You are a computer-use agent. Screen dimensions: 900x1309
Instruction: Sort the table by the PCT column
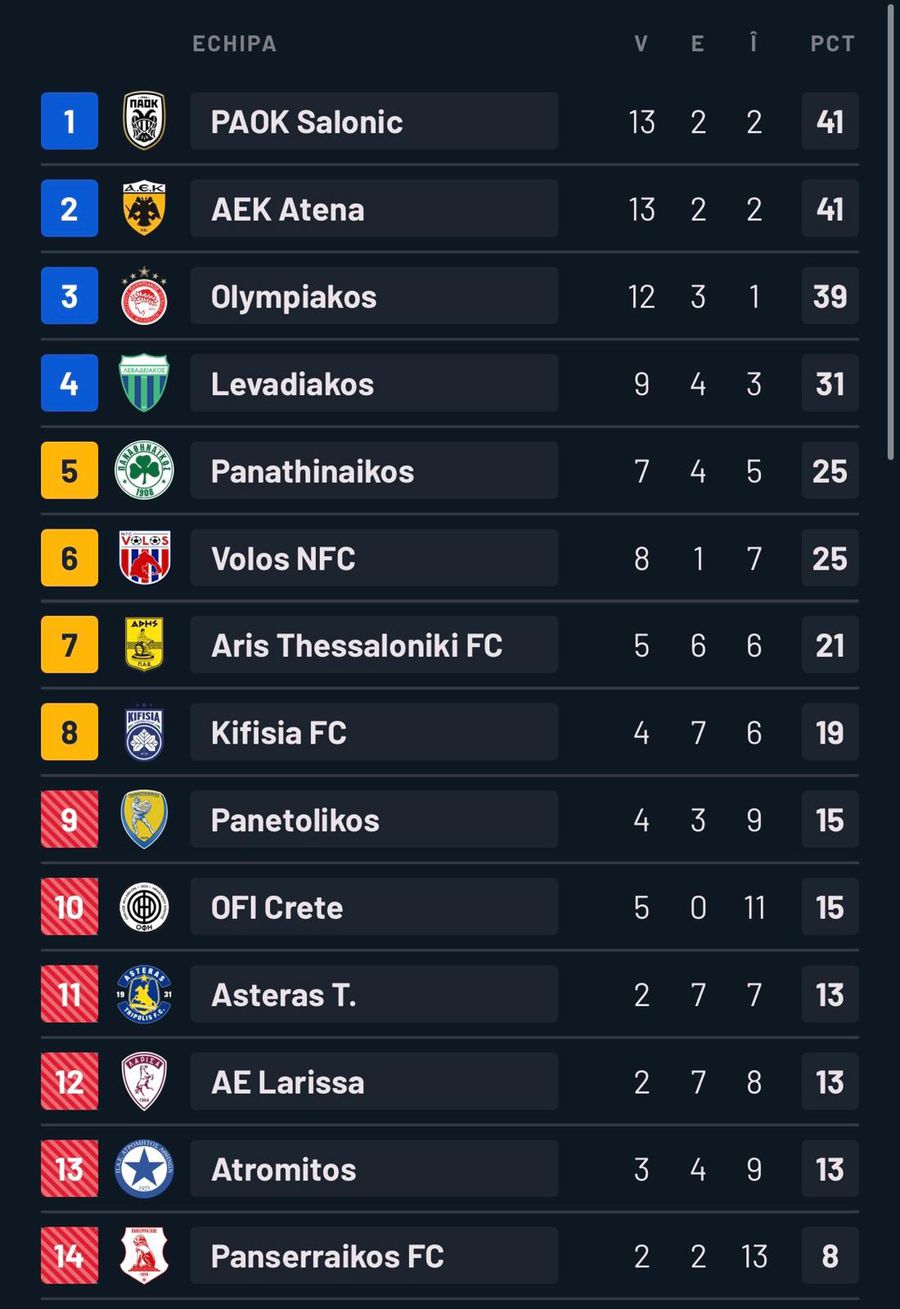[x=831, y=43]
